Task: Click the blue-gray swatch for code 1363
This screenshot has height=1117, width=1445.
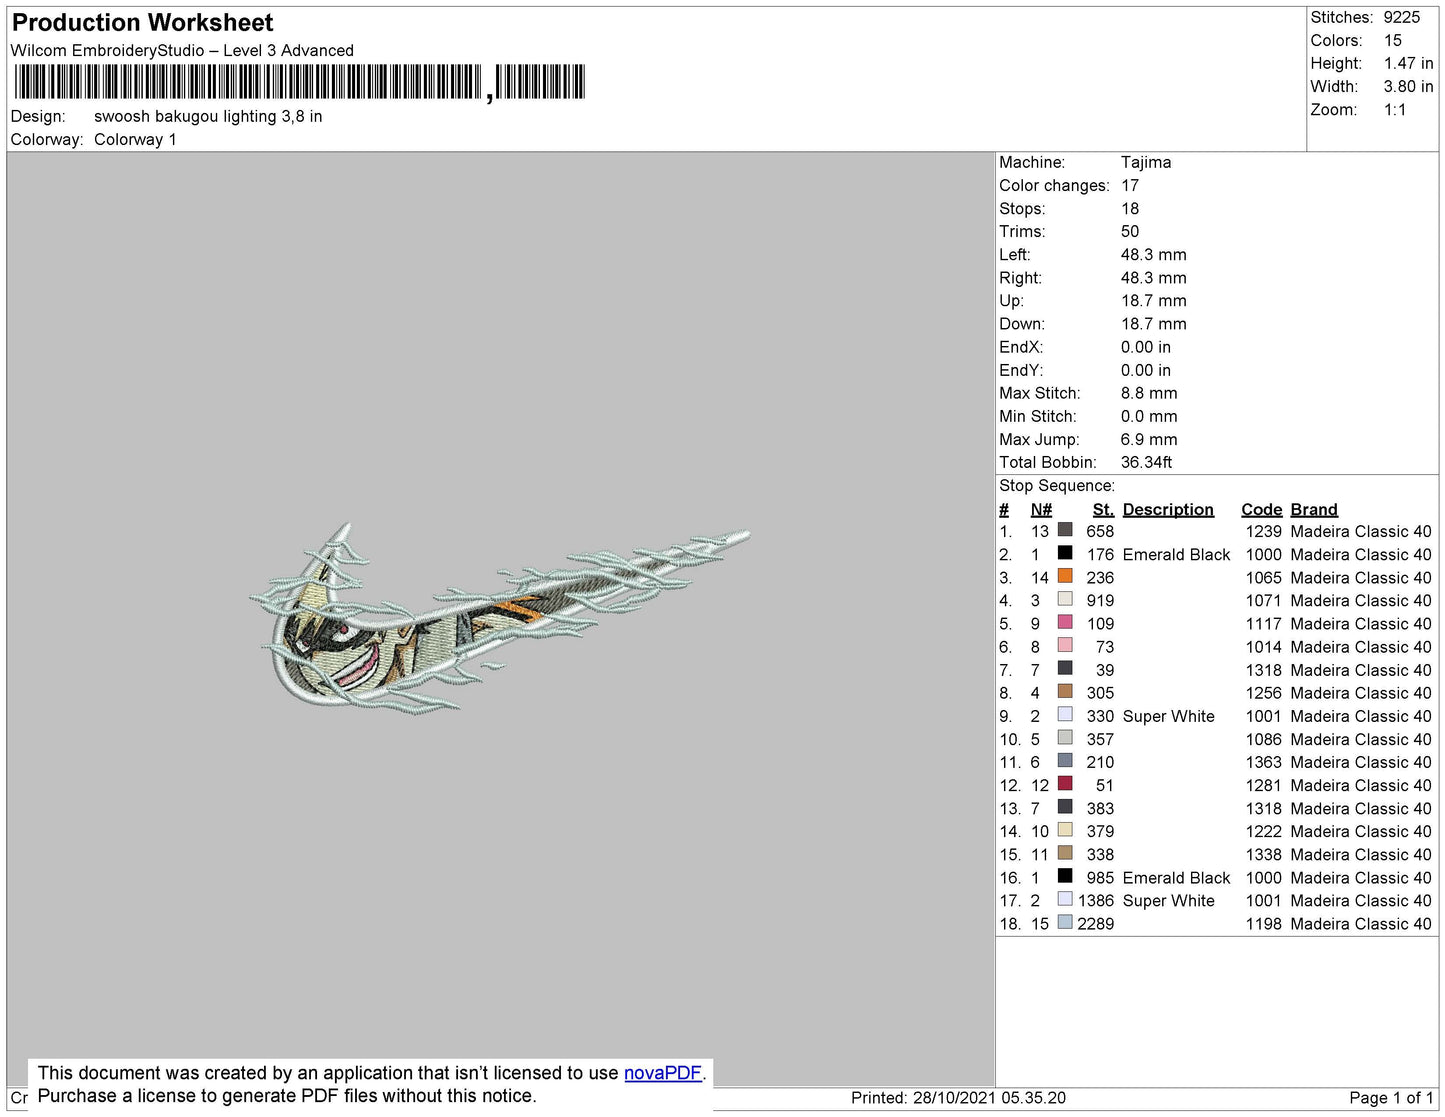Action: 1065,761
